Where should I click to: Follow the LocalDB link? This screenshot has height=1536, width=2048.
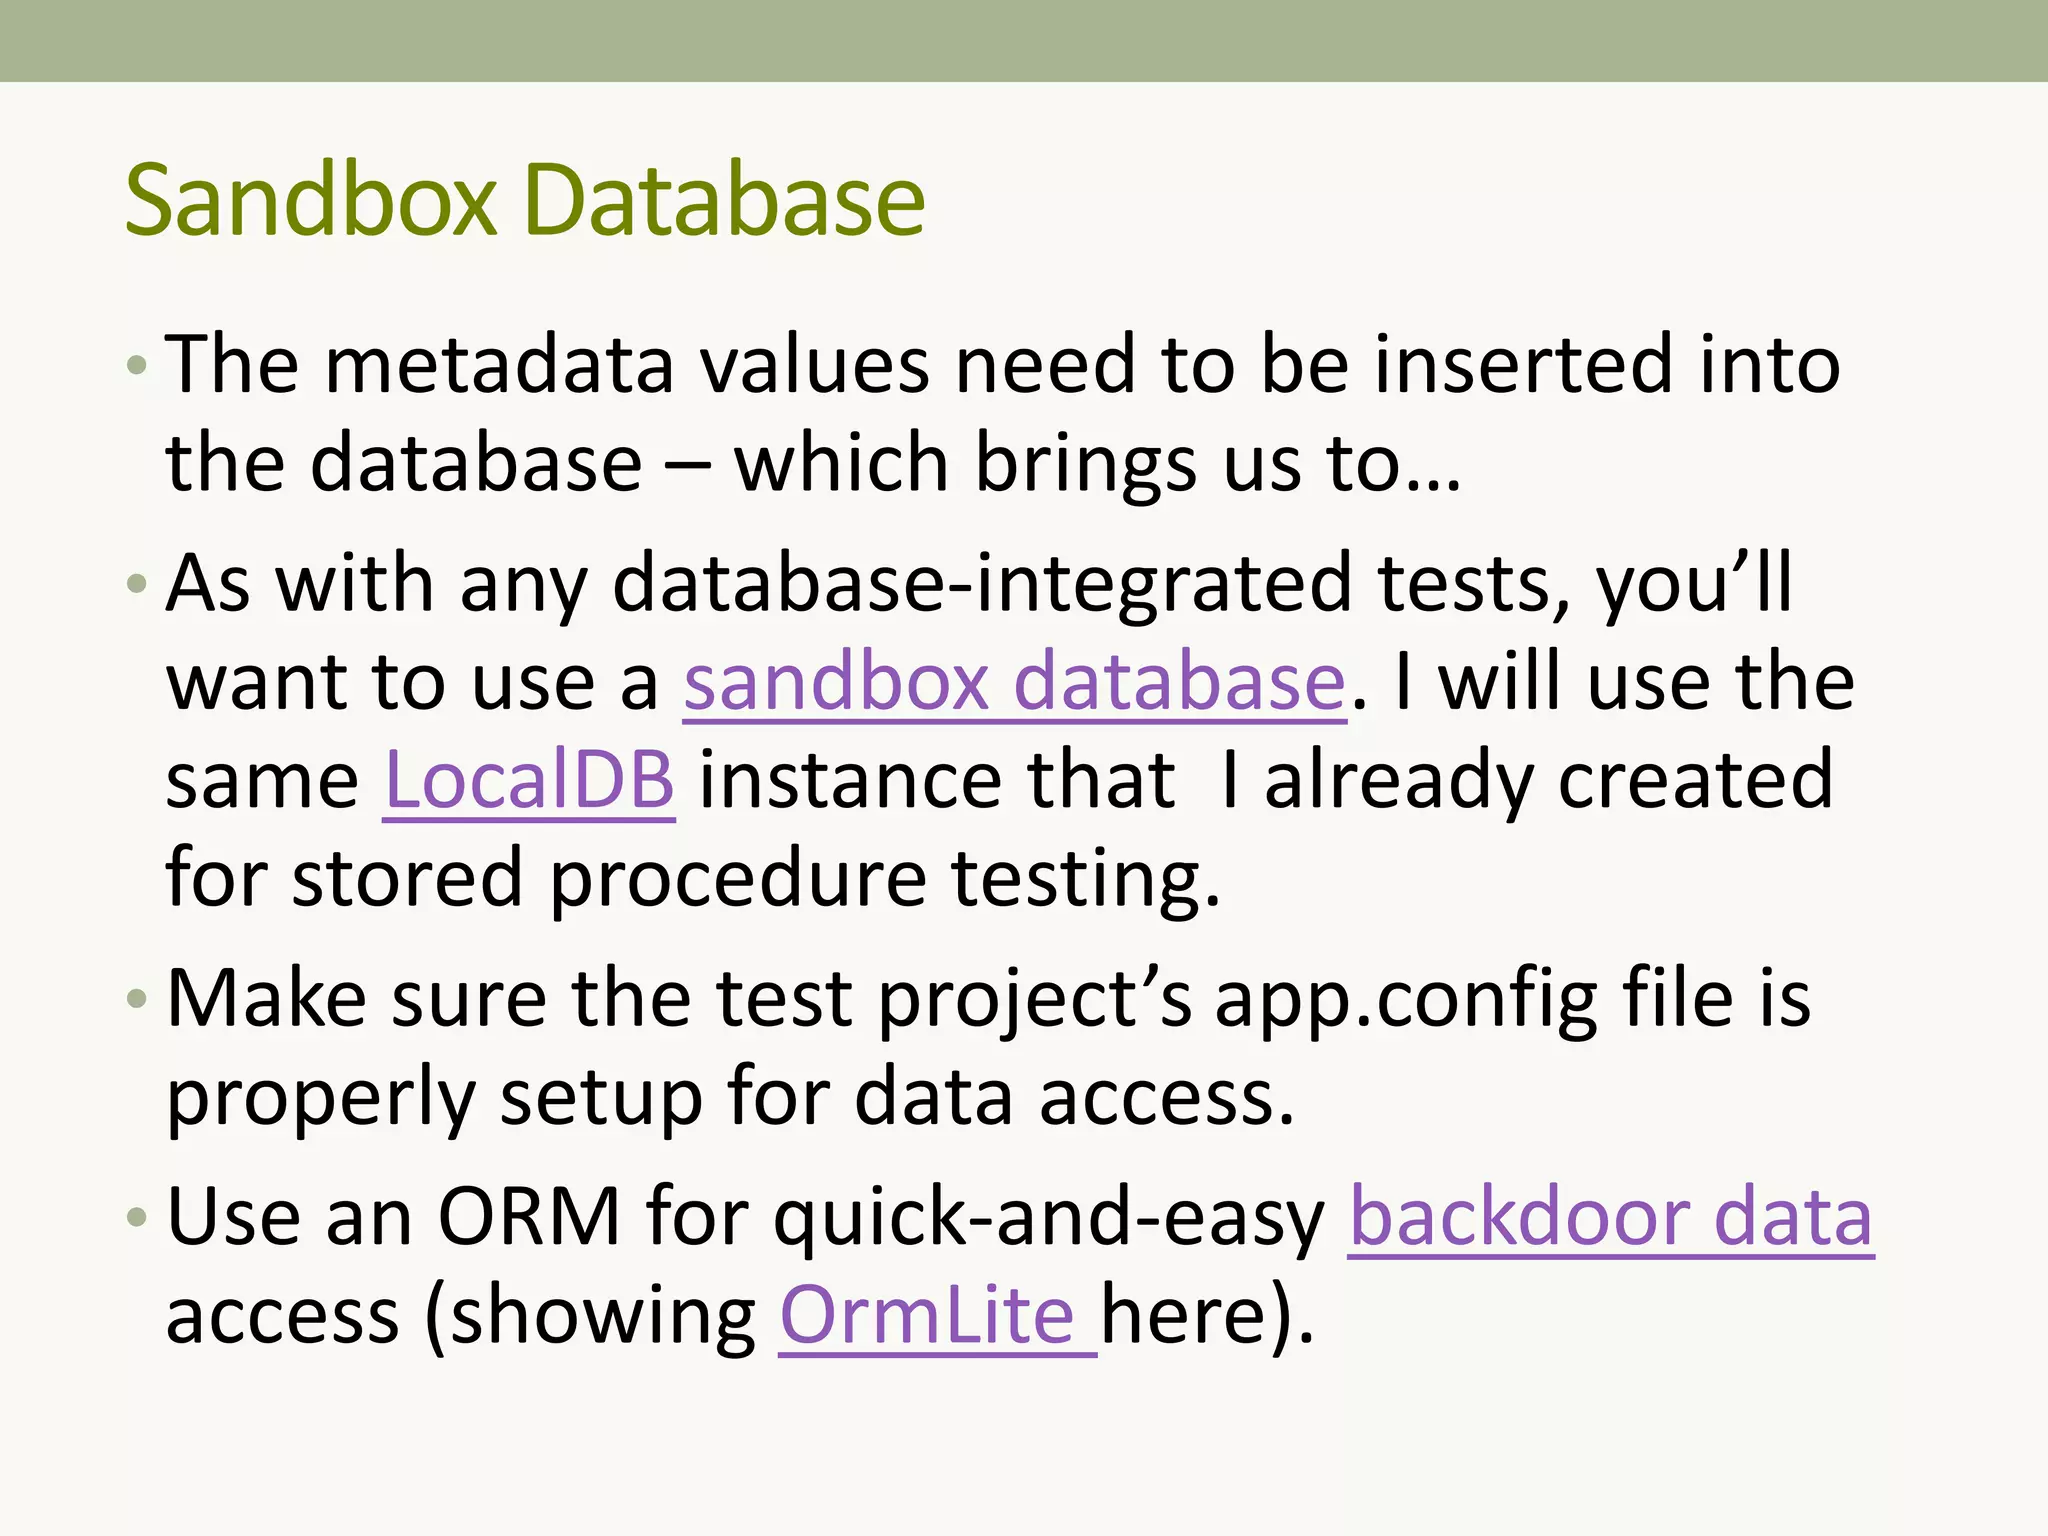click(529, 780)
